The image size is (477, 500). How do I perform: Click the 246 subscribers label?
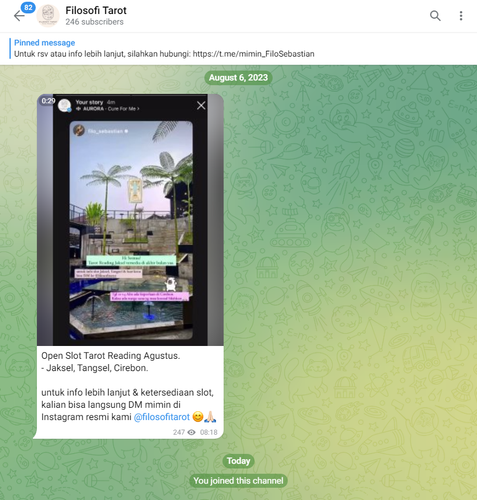pyautogui.click(x=94, y=22)
